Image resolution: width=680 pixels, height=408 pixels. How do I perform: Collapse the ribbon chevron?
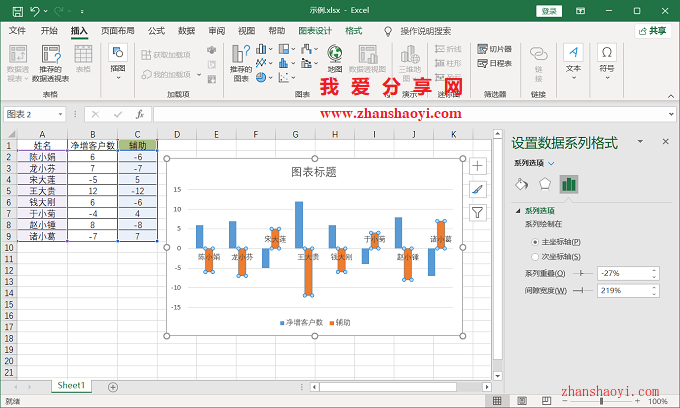click(x=671, y=96)
